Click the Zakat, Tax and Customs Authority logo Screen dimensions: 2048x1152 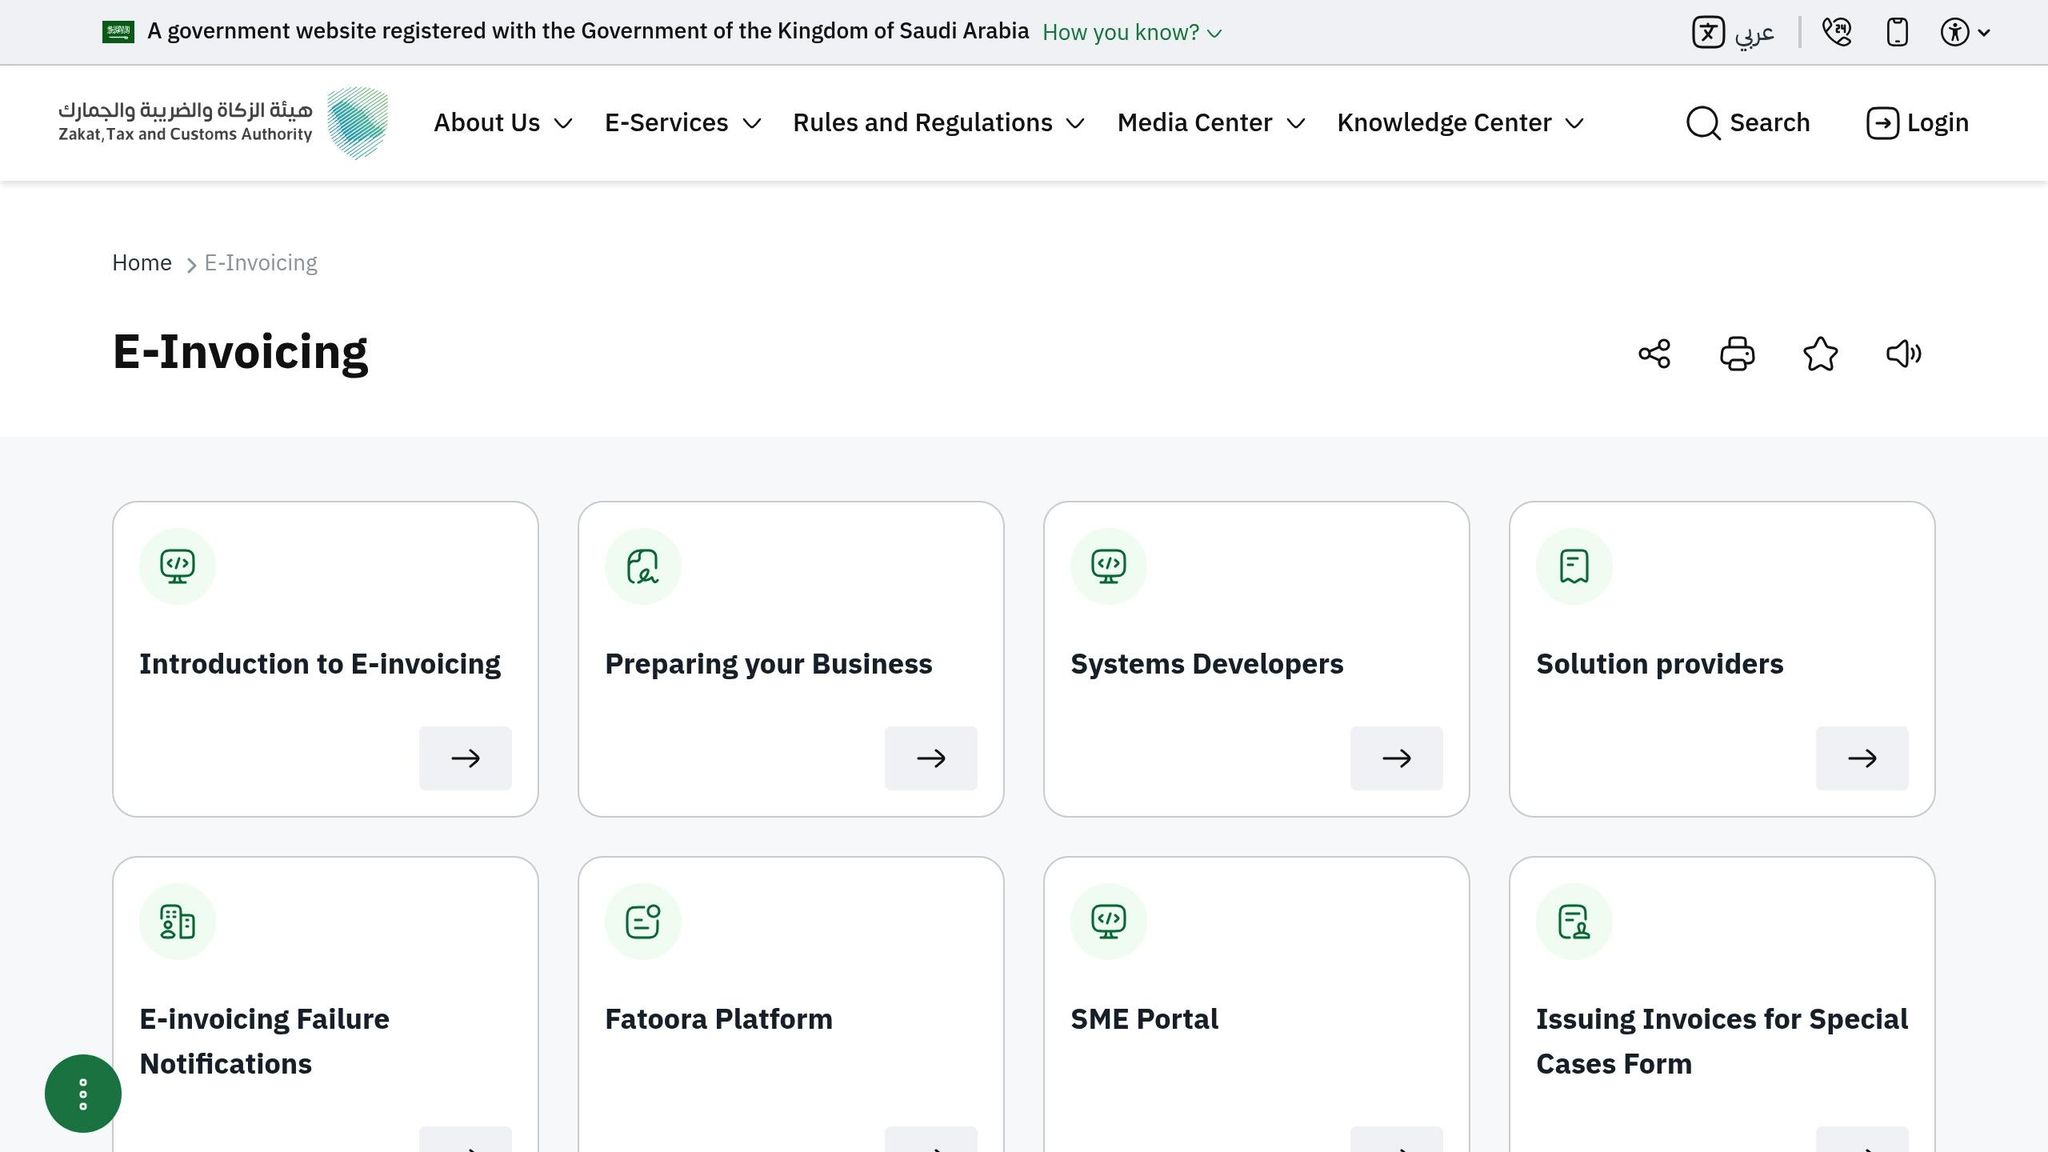click(x=223, y=123)
